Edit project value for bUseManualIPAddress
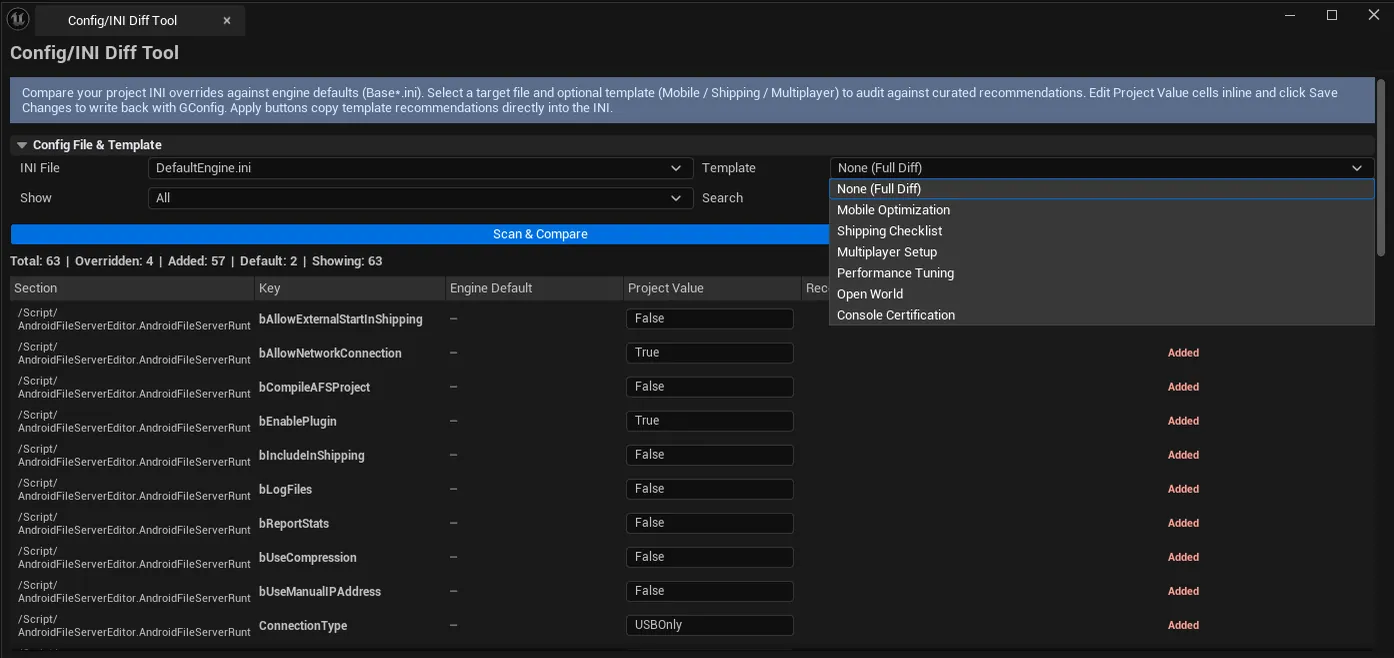Screen dimensions: 1394x658 point(710,591)
